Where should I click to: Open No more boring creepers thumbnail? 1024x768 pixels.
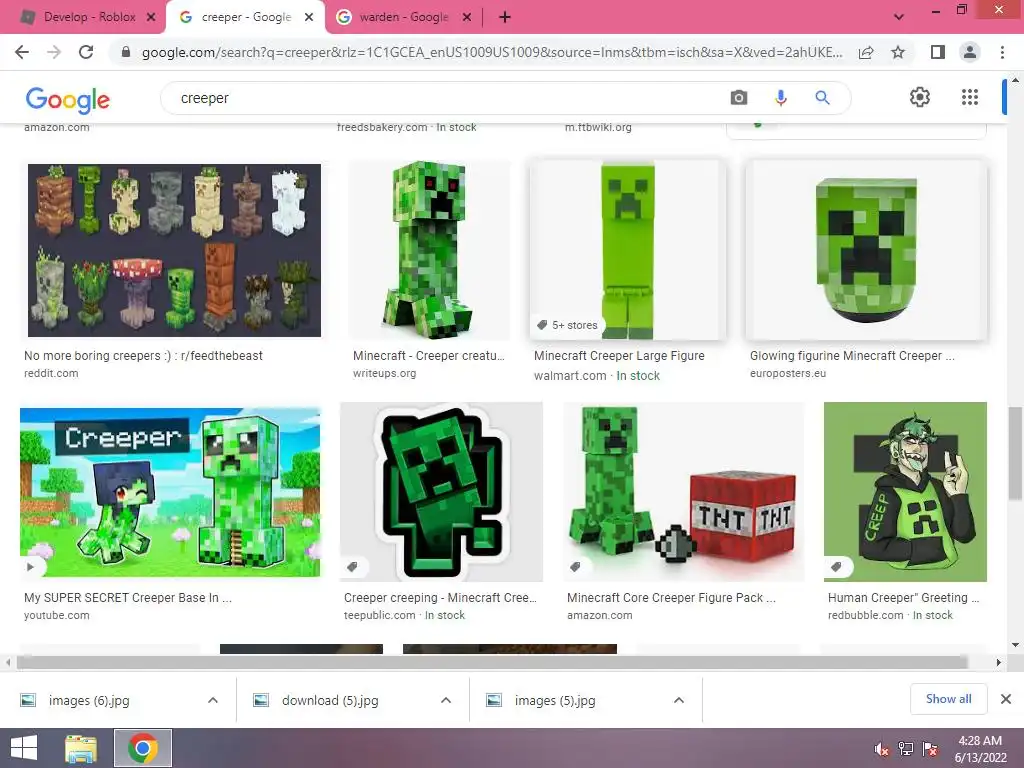174,251
